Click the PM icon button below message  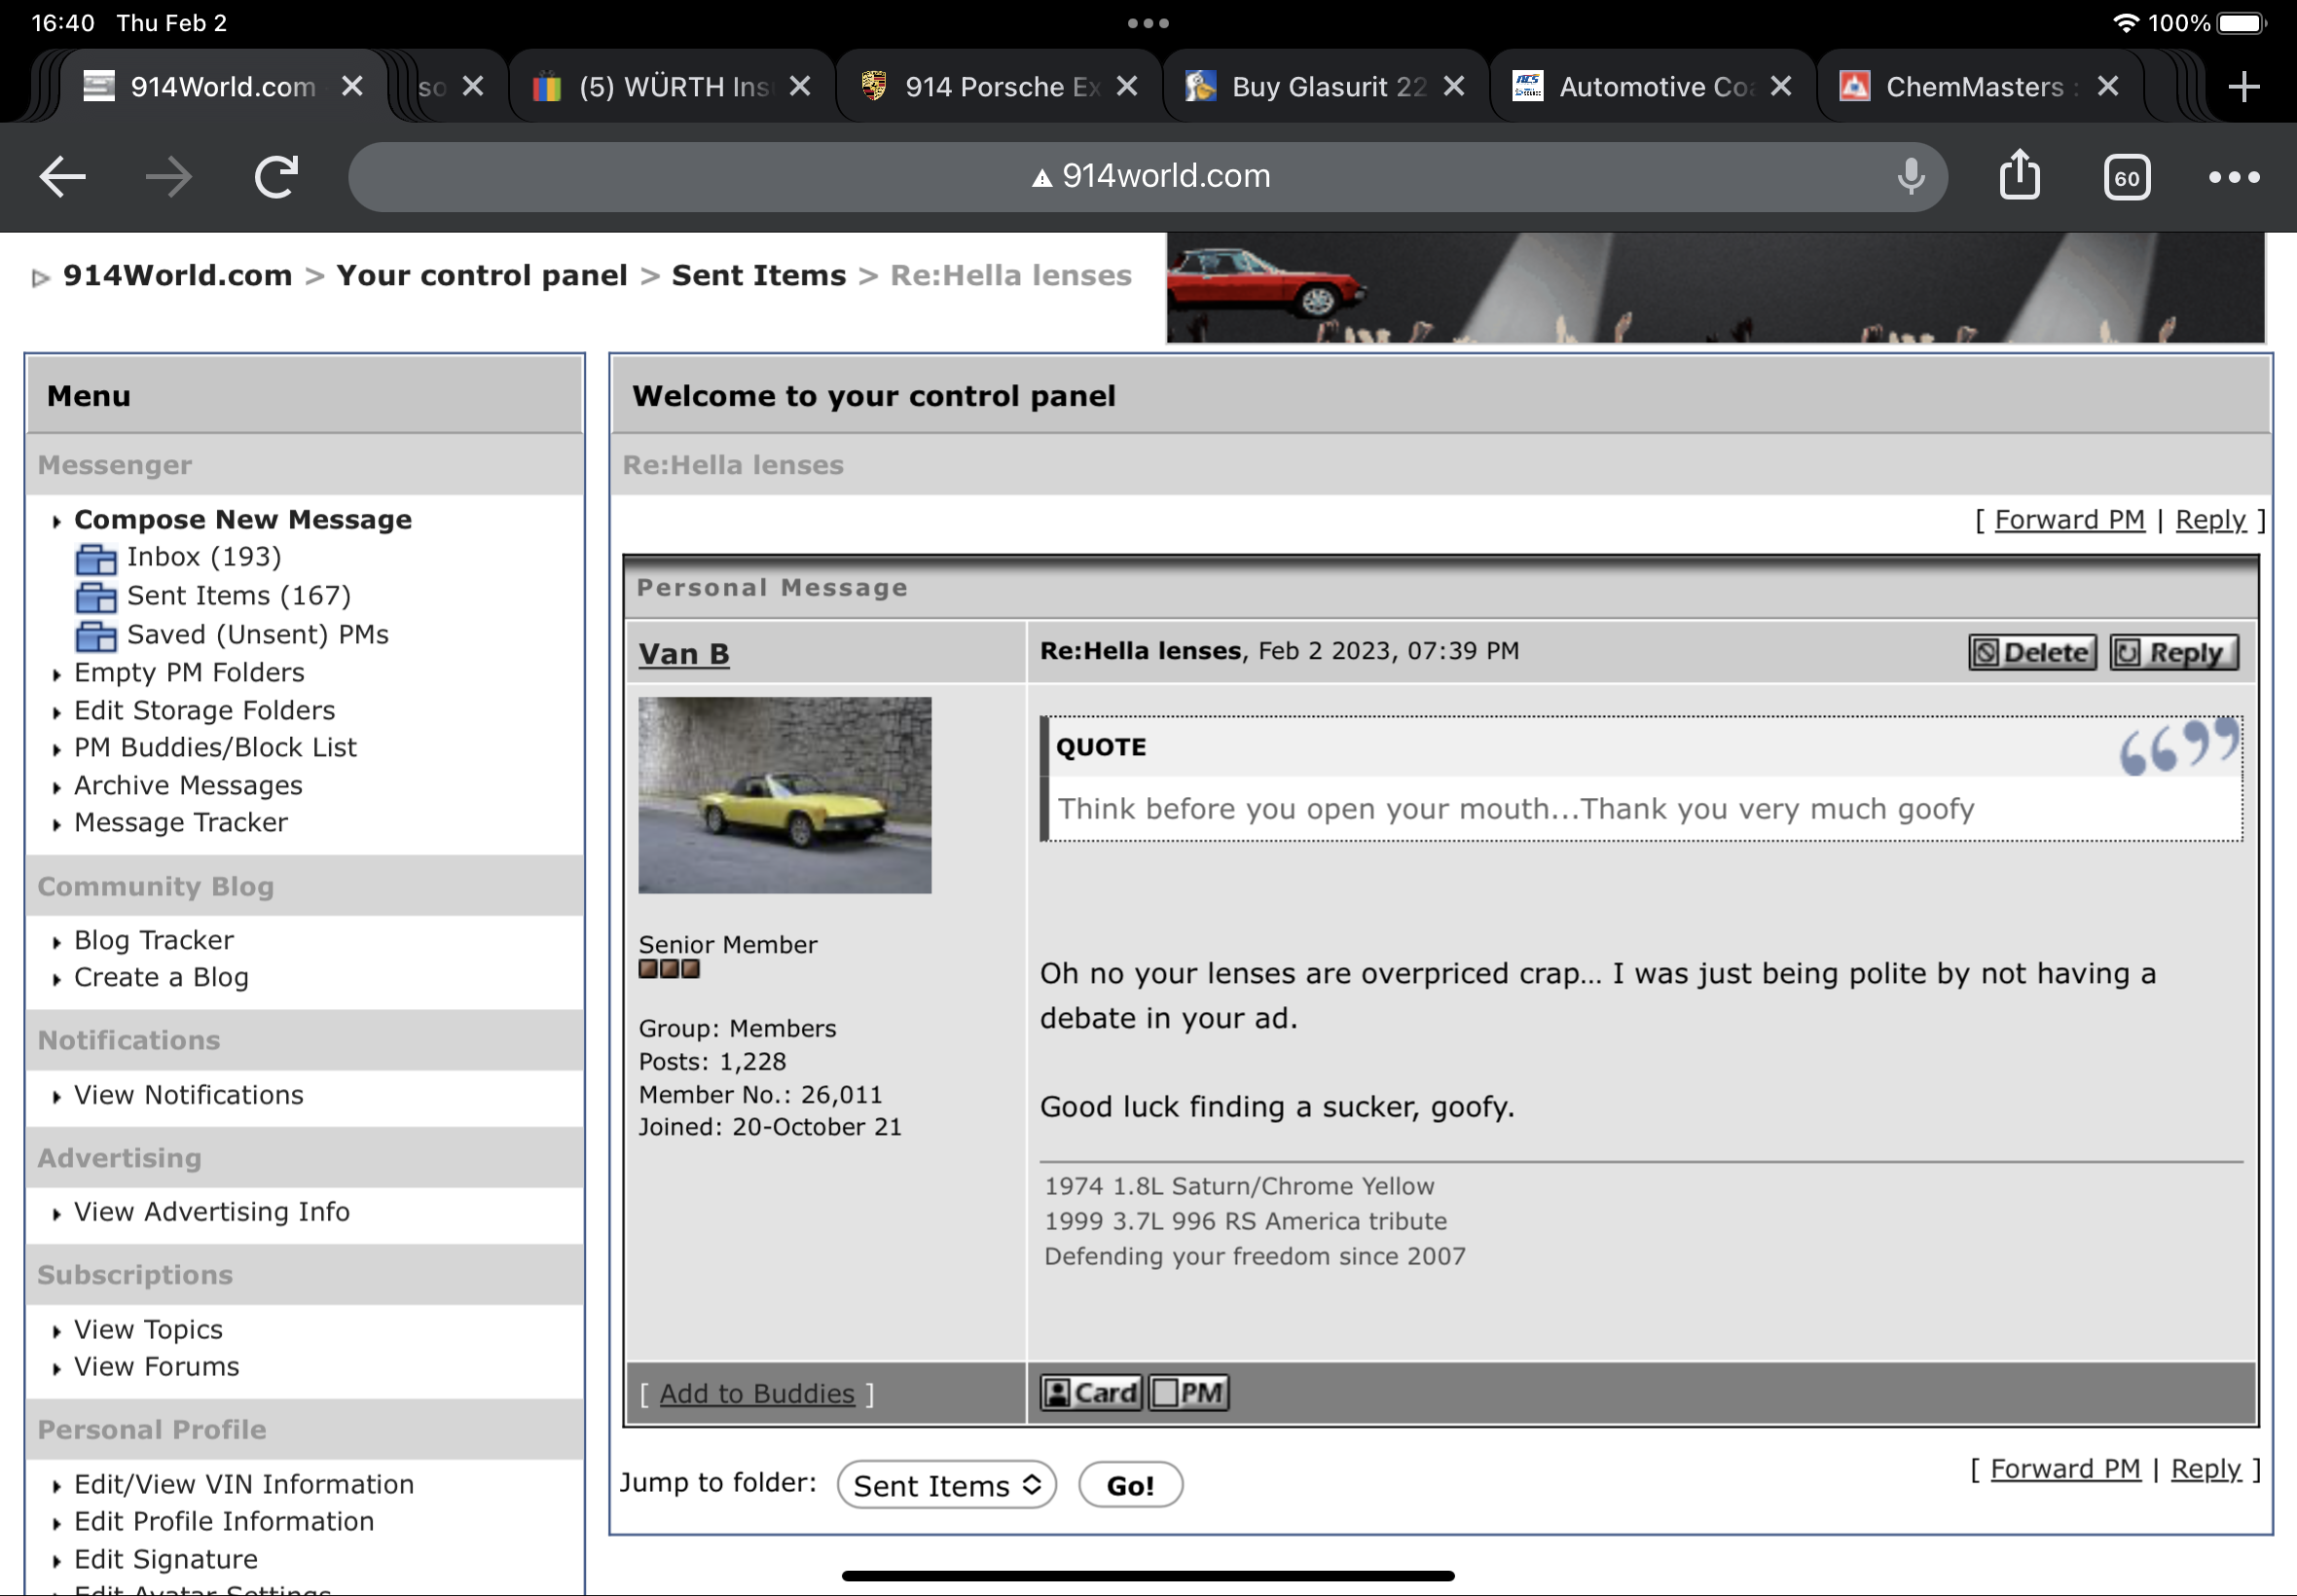click(1189, 1393)
